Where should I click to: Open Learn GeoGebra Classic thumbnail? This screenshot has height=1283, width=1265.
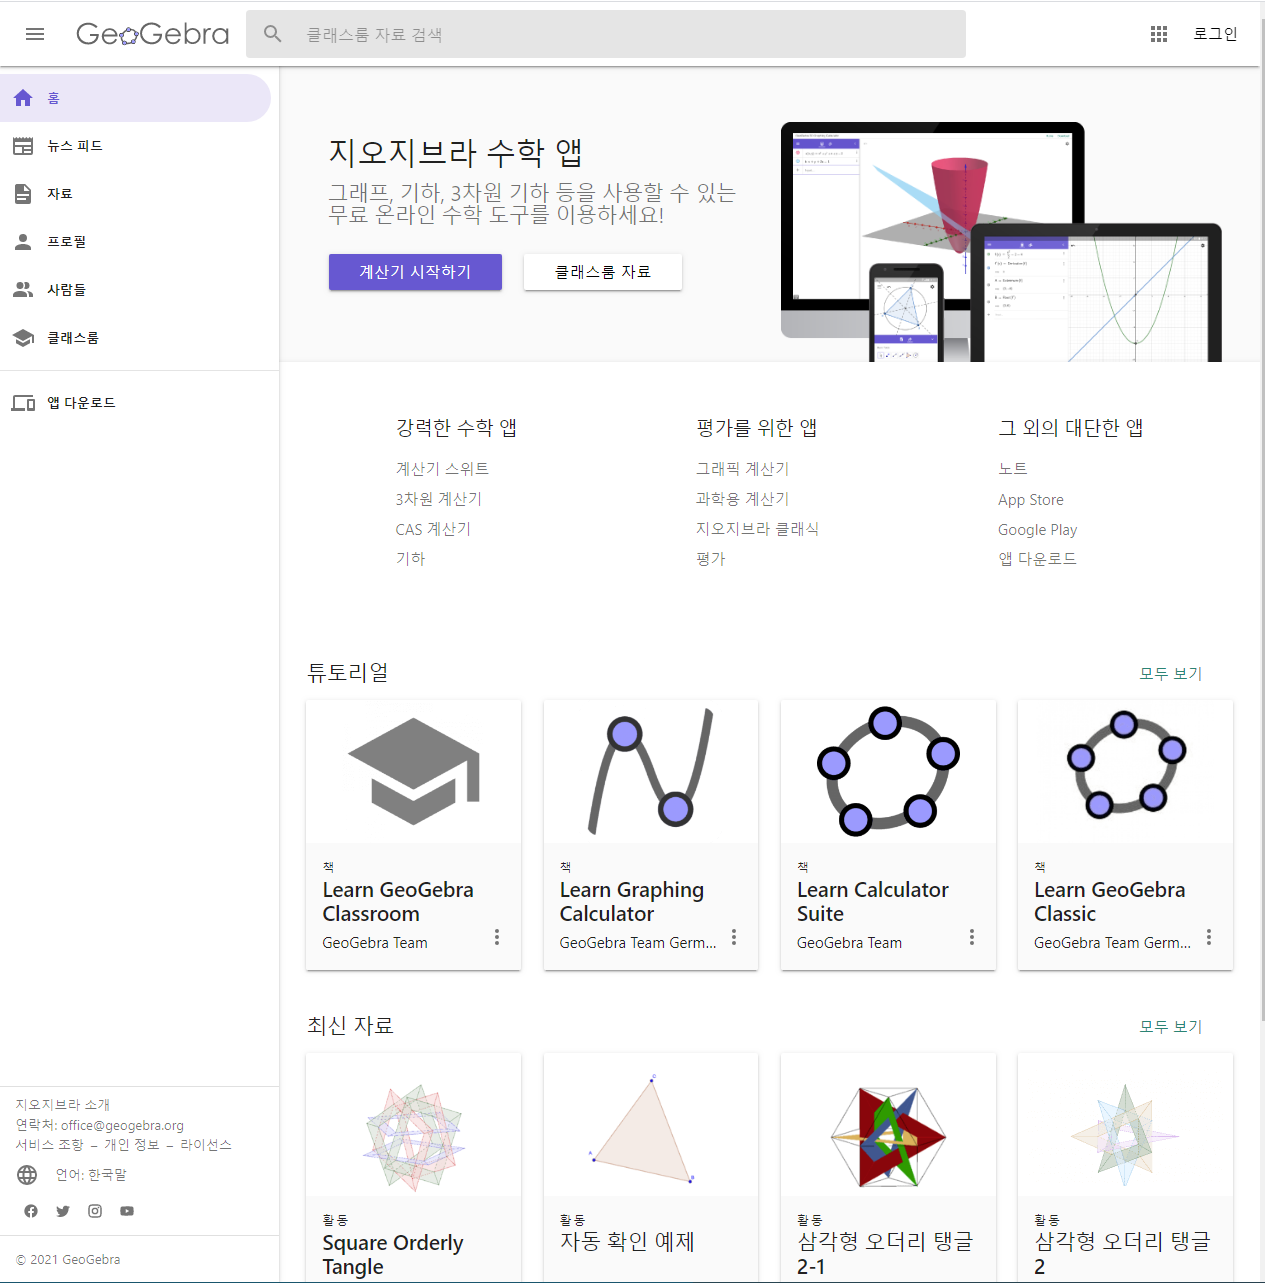click(x=1125, y=771)
